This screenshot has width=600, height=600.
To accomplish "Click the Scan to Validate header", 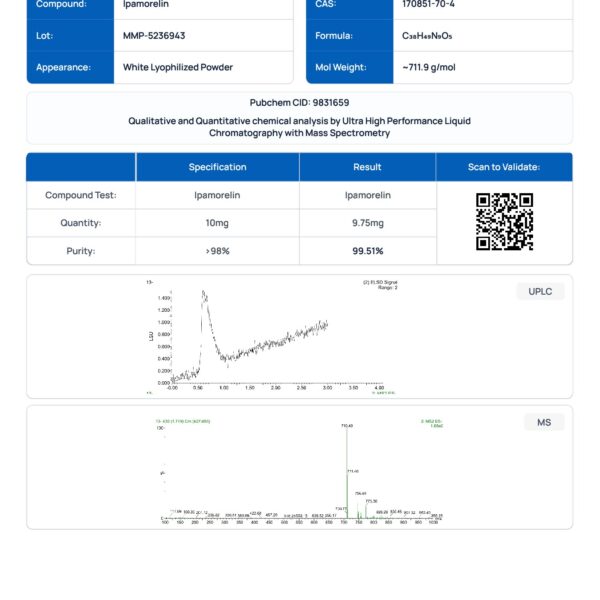I will (504, 167).
